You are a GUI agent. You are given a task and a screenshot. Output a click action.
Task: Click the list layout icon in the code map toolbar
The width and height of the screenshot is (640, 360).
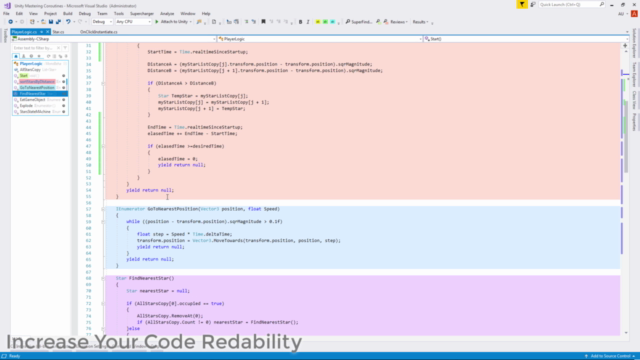(x=54, y=56)
